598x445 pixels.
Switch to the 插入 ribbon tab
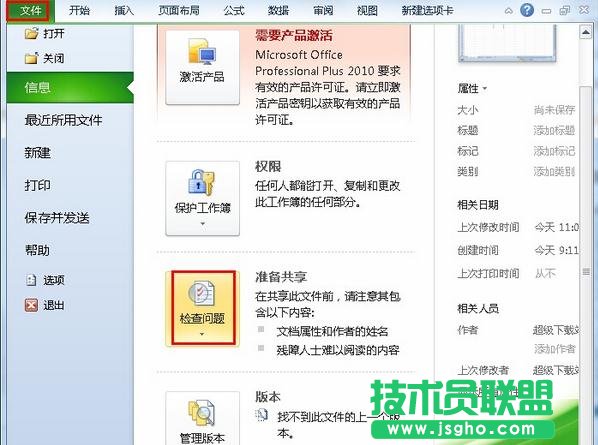124,10
